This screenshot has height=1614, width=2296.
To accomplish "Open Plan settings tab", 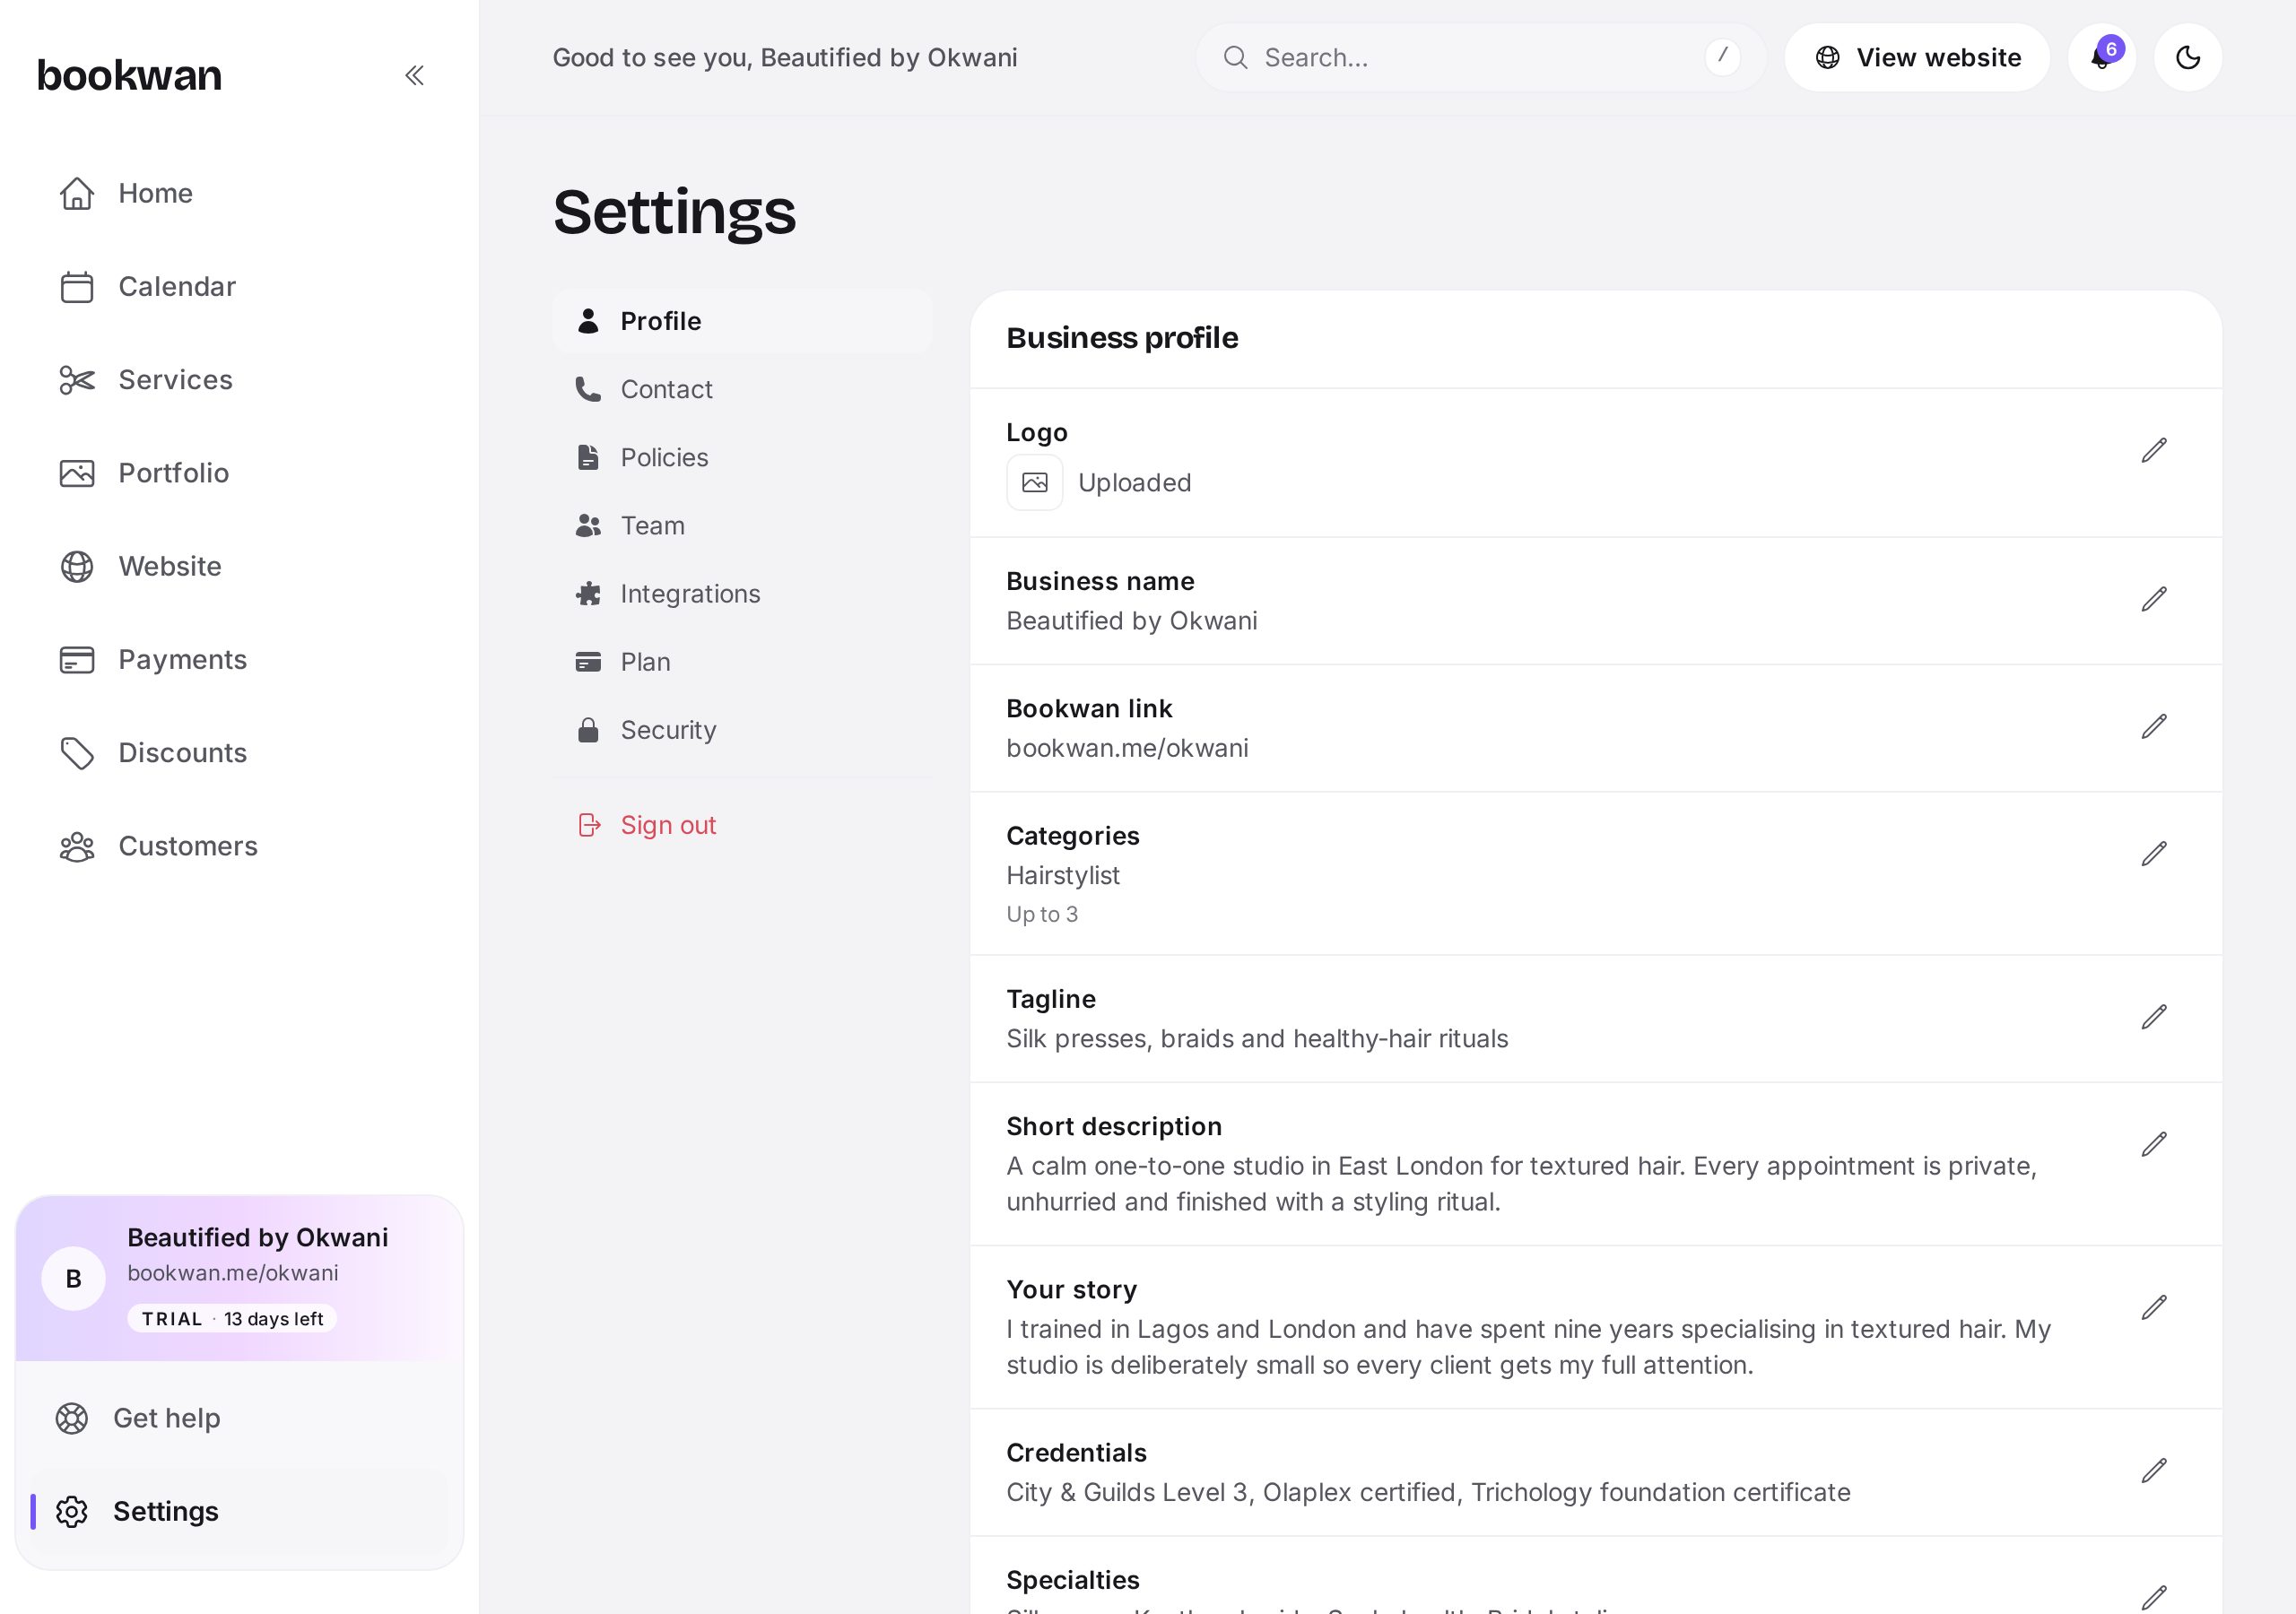I will click(x=742, y=662).
